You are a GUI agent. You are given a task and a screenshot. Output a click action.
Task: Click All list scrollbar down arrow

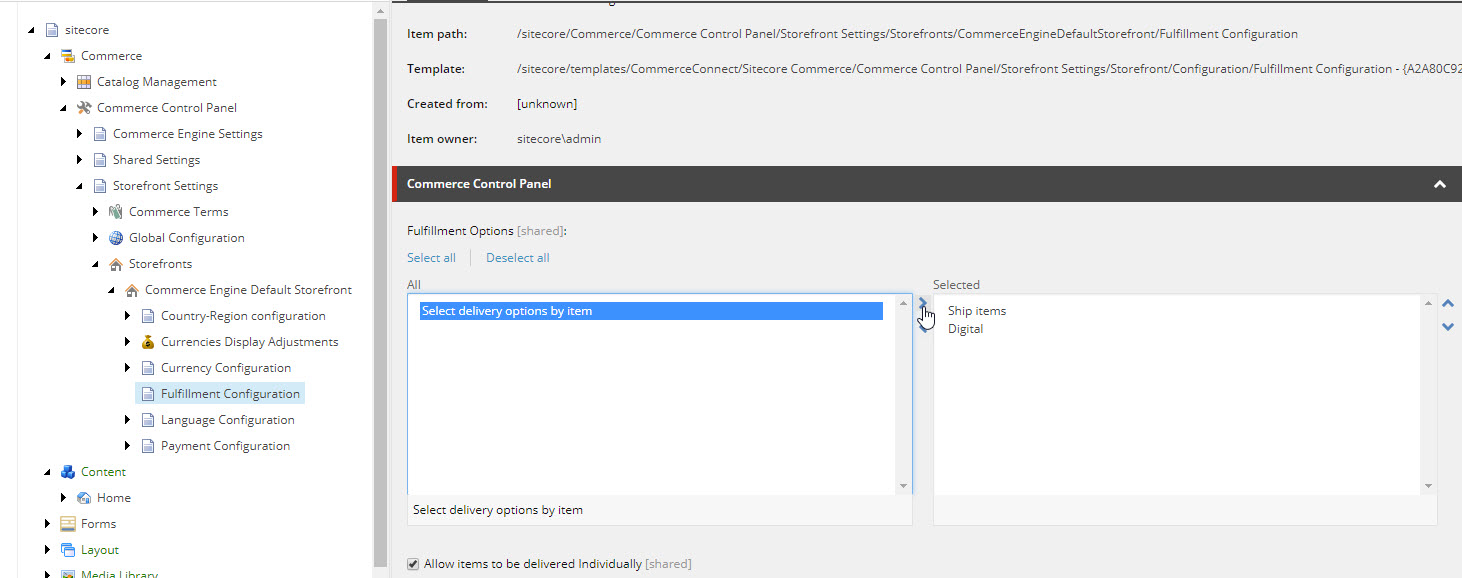point(904,486)
